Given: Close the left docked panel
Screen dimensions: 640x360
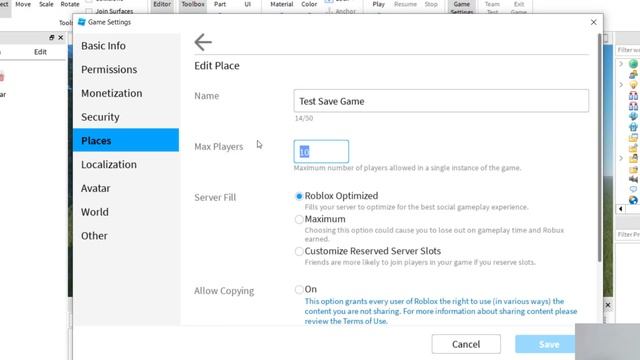Looking at the screenshot, I should [61, 38].
